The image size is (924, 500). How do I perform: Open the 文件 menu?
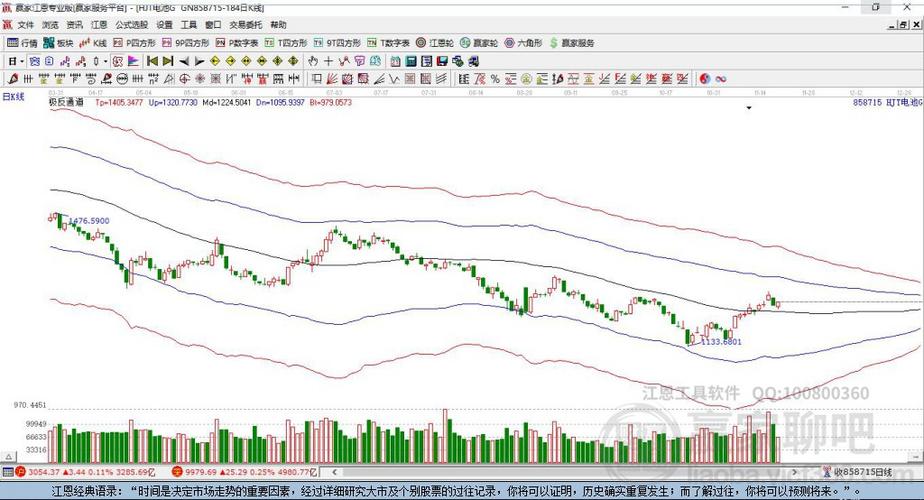[x=25, y=25]
